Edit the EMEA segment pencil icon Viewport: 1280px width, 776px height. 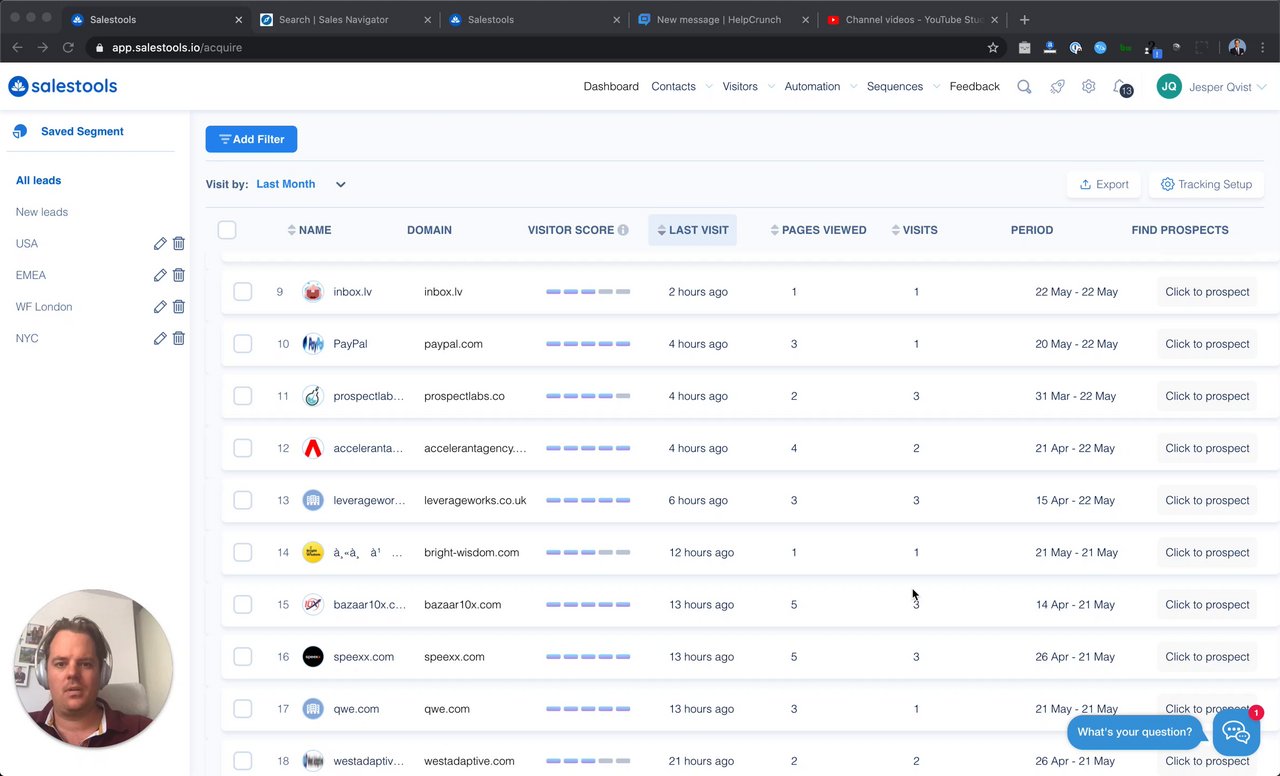160,275
